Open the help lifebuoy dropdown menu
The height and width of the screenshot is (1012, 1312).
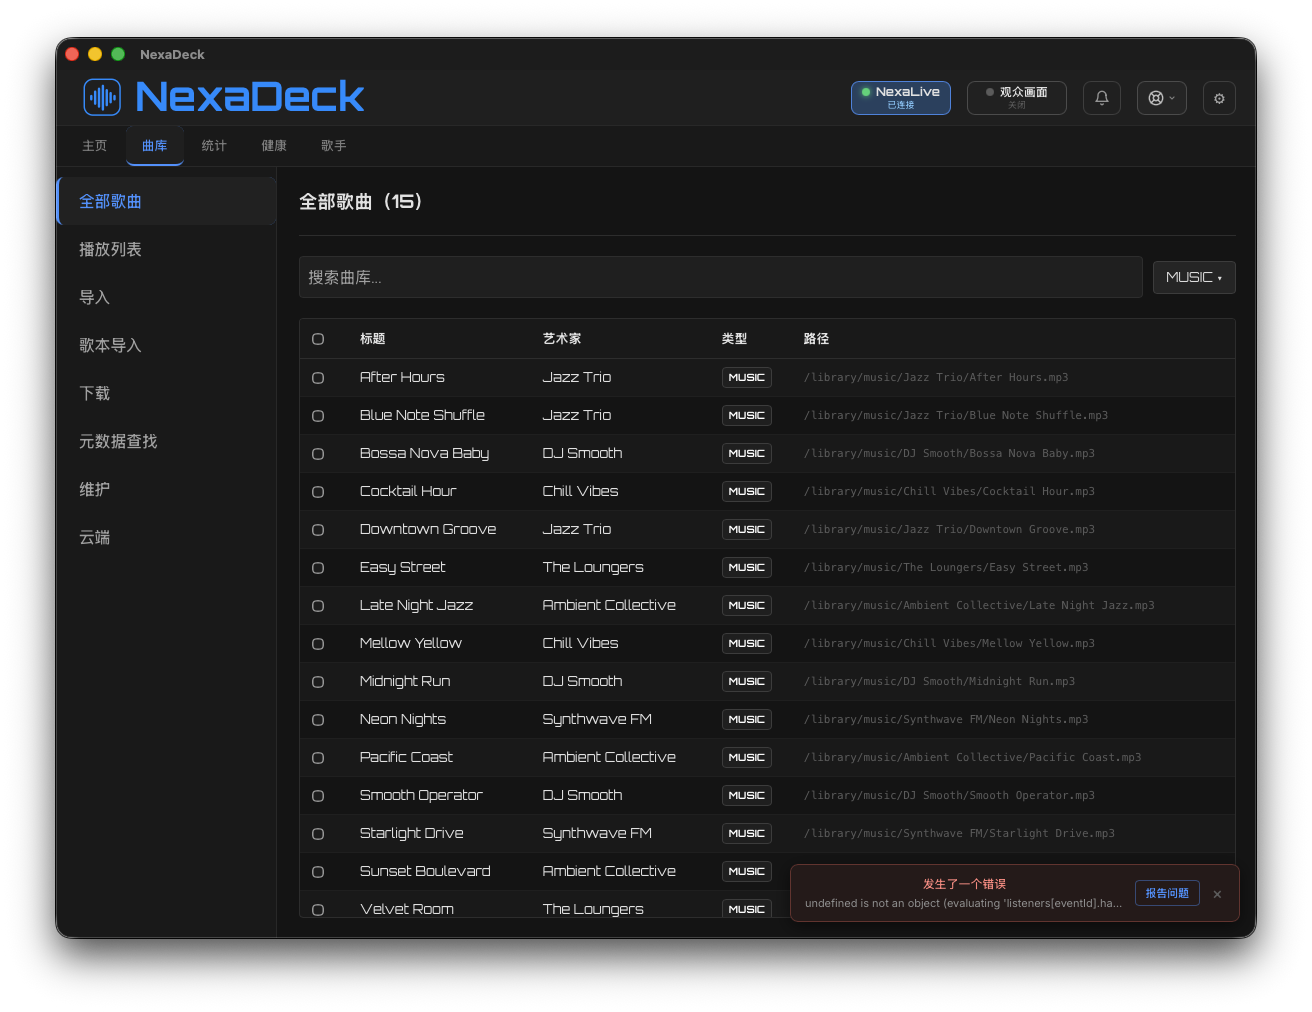click(1162, 98)
